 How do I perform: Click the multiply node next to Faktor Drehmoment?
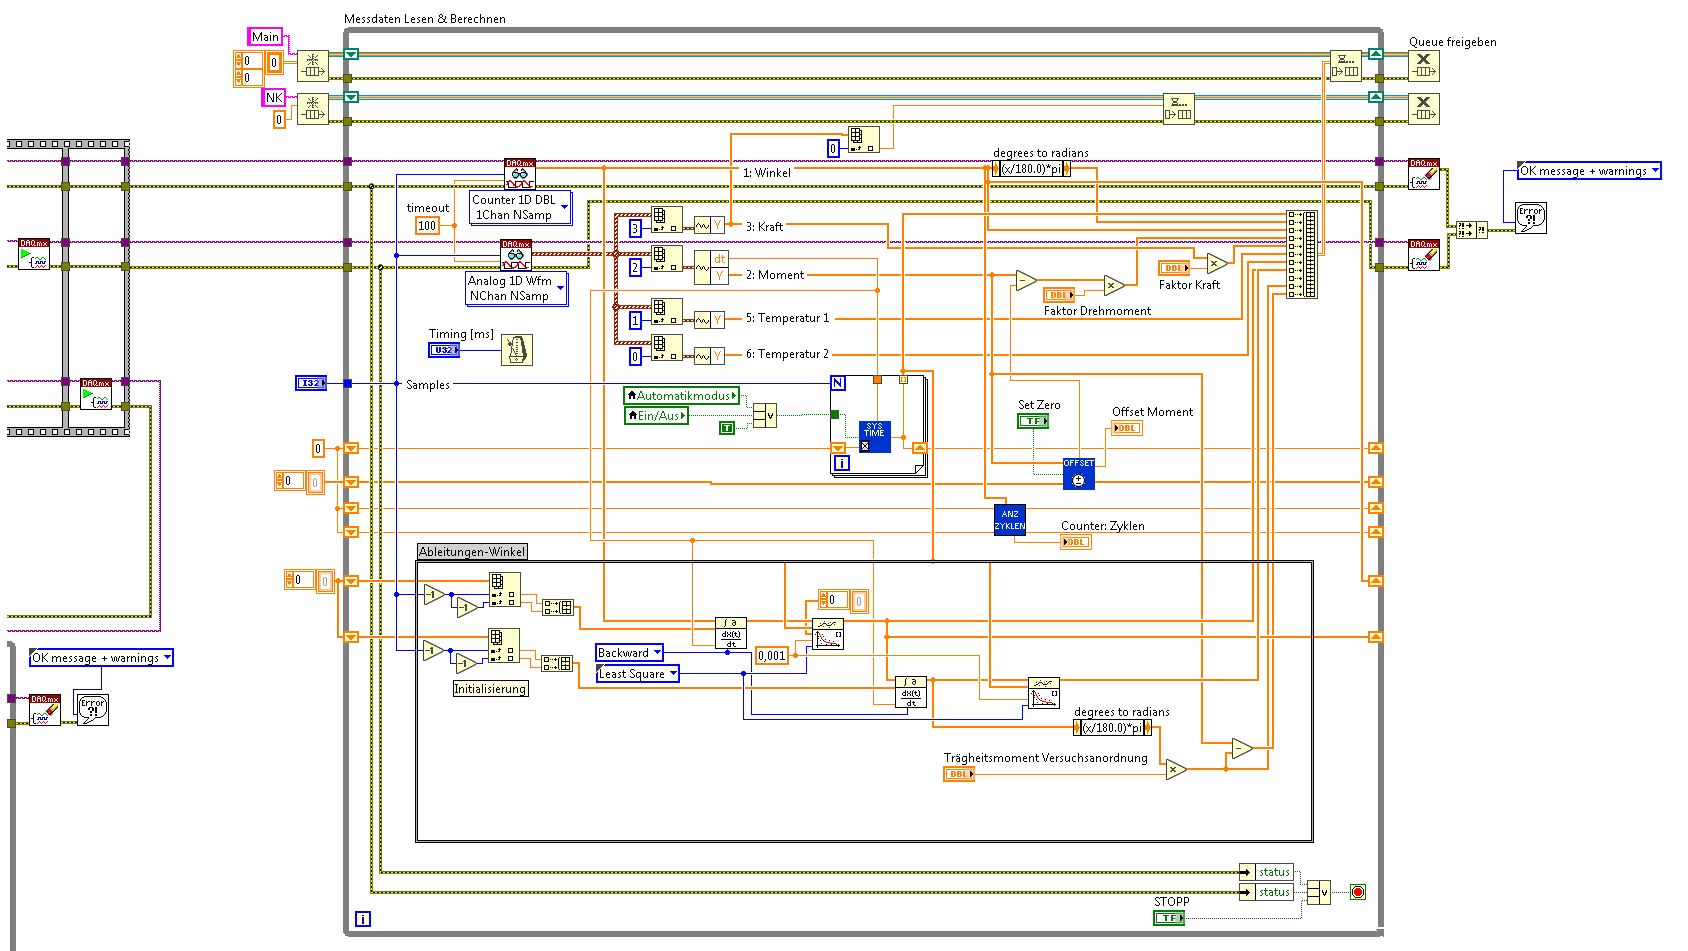(1114, 286)
